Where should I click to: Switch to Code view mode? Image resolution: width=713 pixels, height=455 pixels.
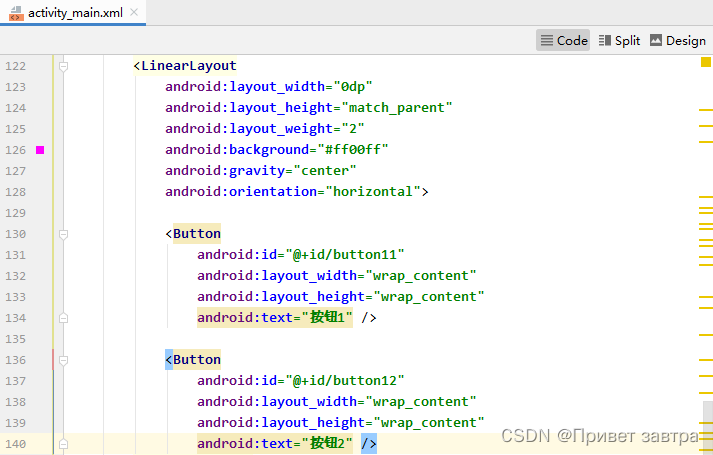tap(563, 40)
